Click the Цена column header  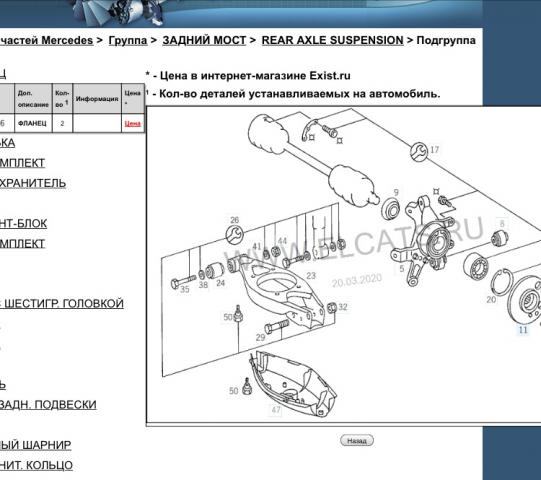coord(133,99)
